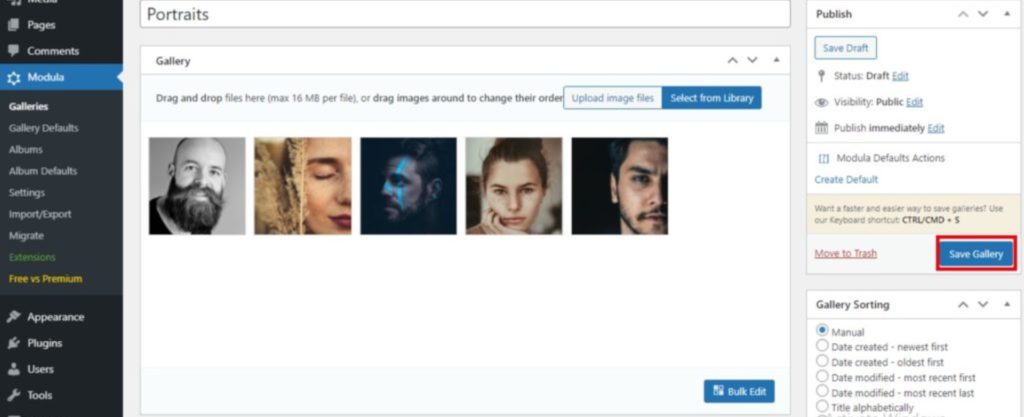The height and width of the screenshot is (417, 1024).
Task: Collapse the Publish panel toggle arrow
Action: [x=1004, y=14]
